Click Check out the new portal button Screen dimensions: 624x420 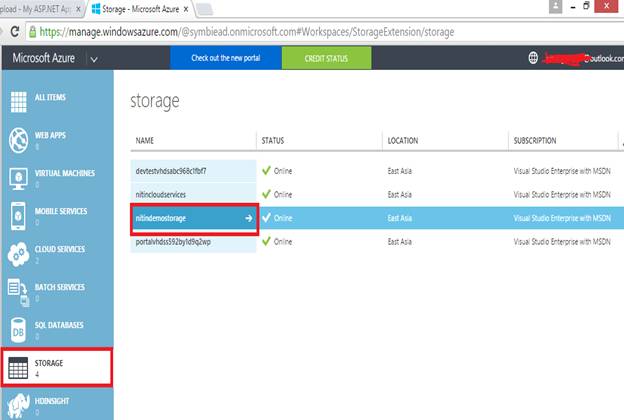tap(226, 58)
